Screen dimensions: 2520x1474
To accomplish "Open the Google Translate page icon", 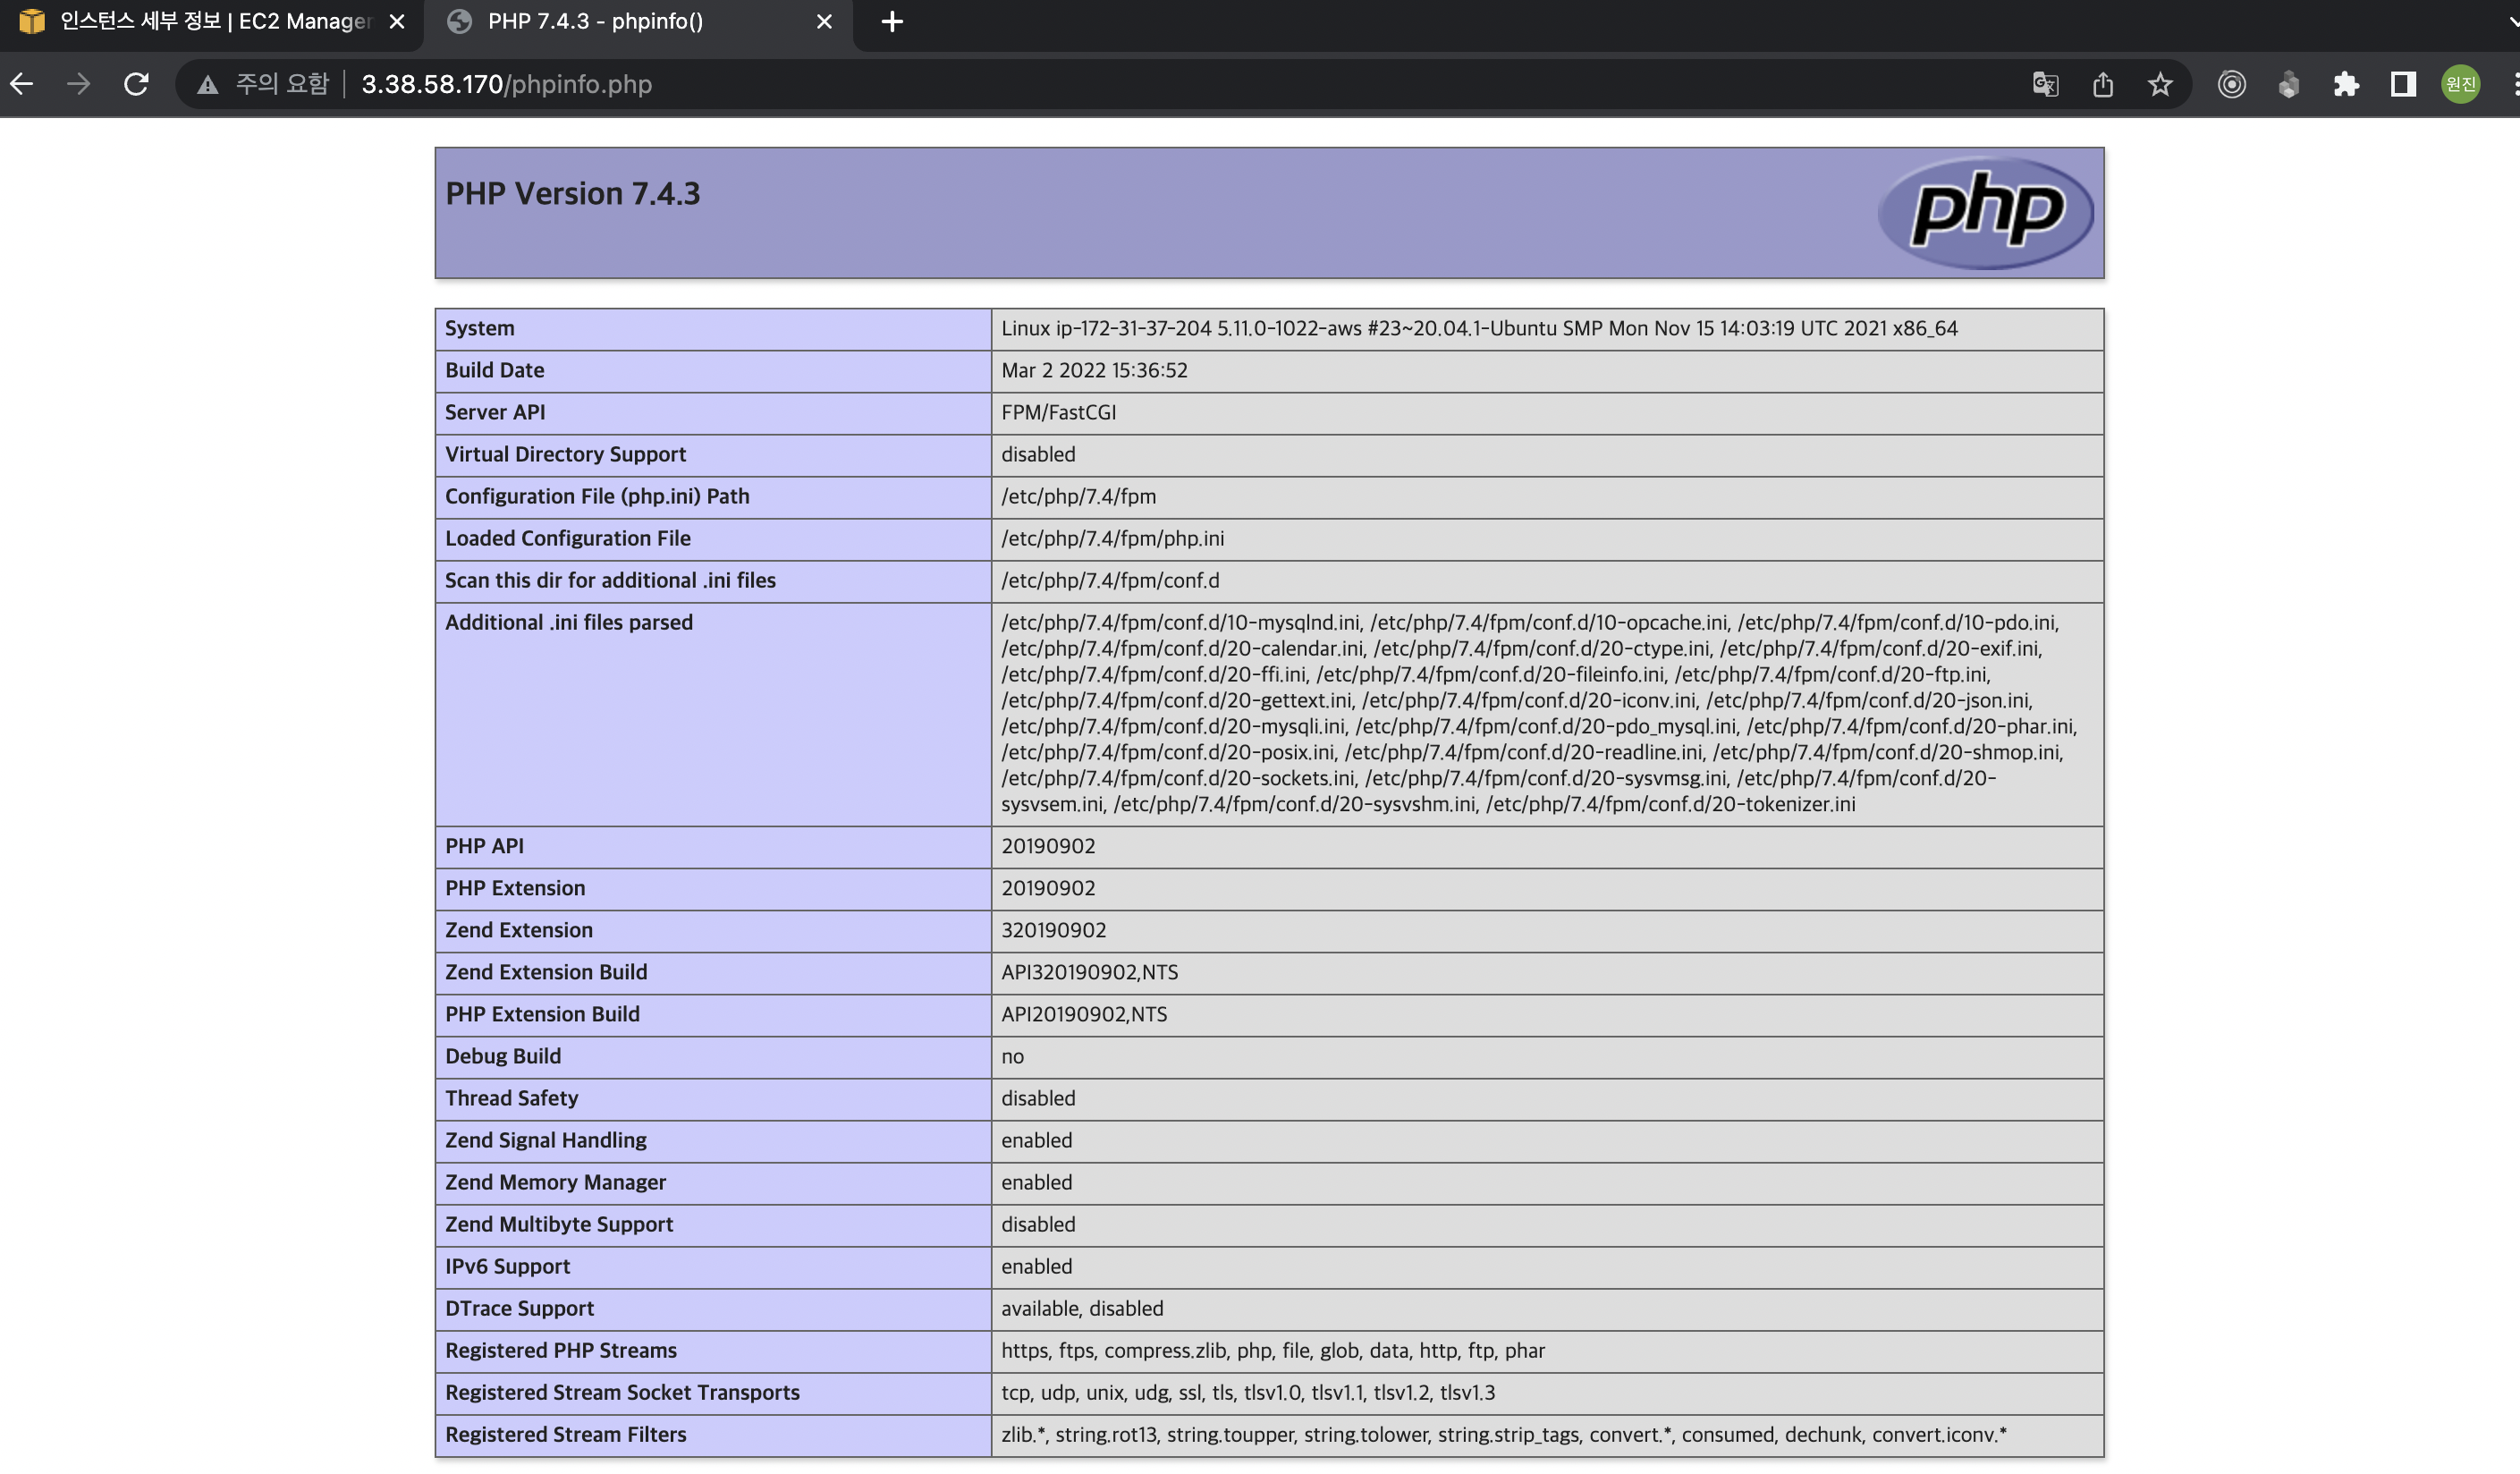I will point(2045,85).
